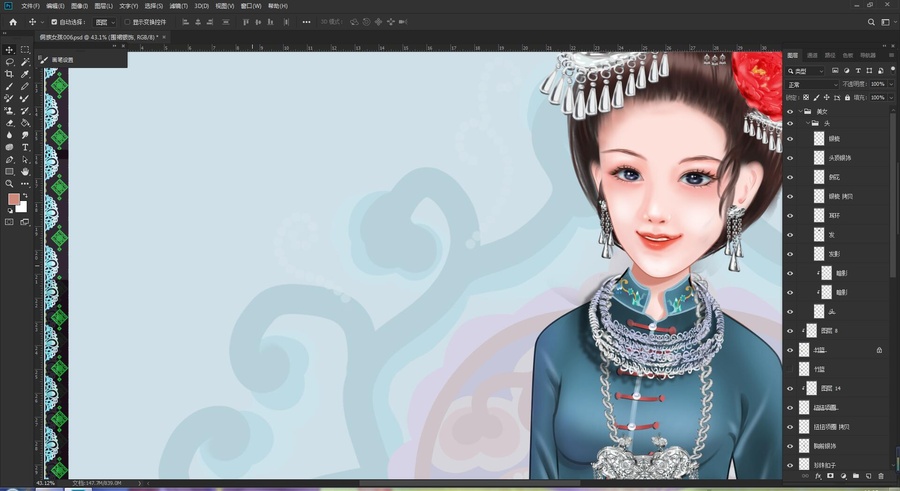Create new group folder icon in layers panel

pyautogui.click(x=856, y=476)
